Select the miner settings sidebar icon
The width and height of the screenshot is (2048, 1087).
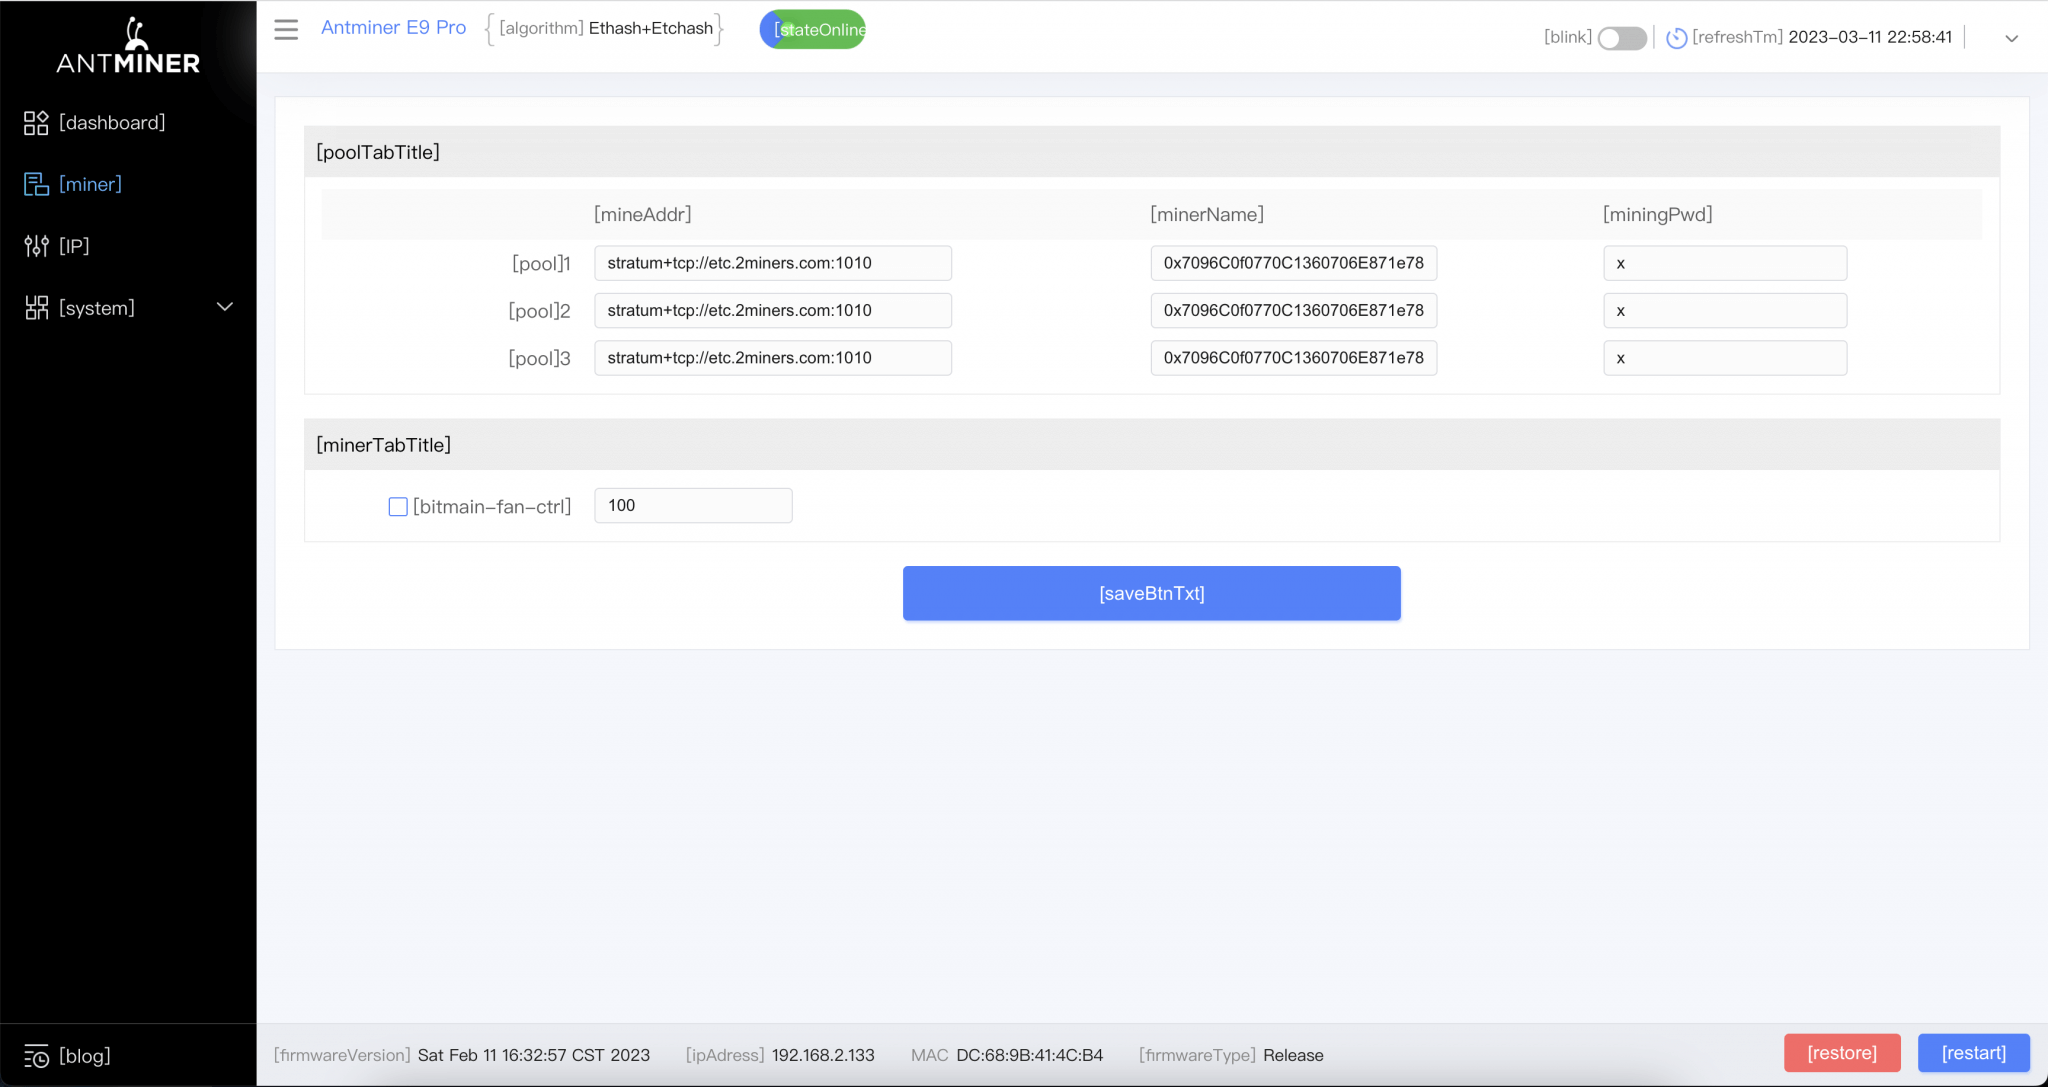click(x=36, y=183)
